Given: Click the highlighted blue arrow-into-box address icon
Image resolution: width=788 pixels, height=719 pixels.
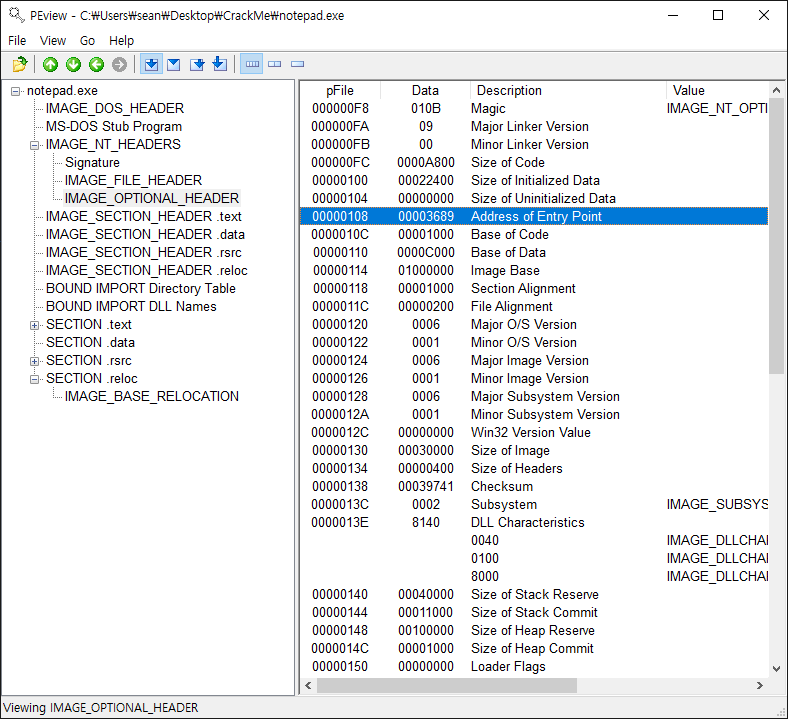Looking at the screenshot, I should click(x=151, y=64).
